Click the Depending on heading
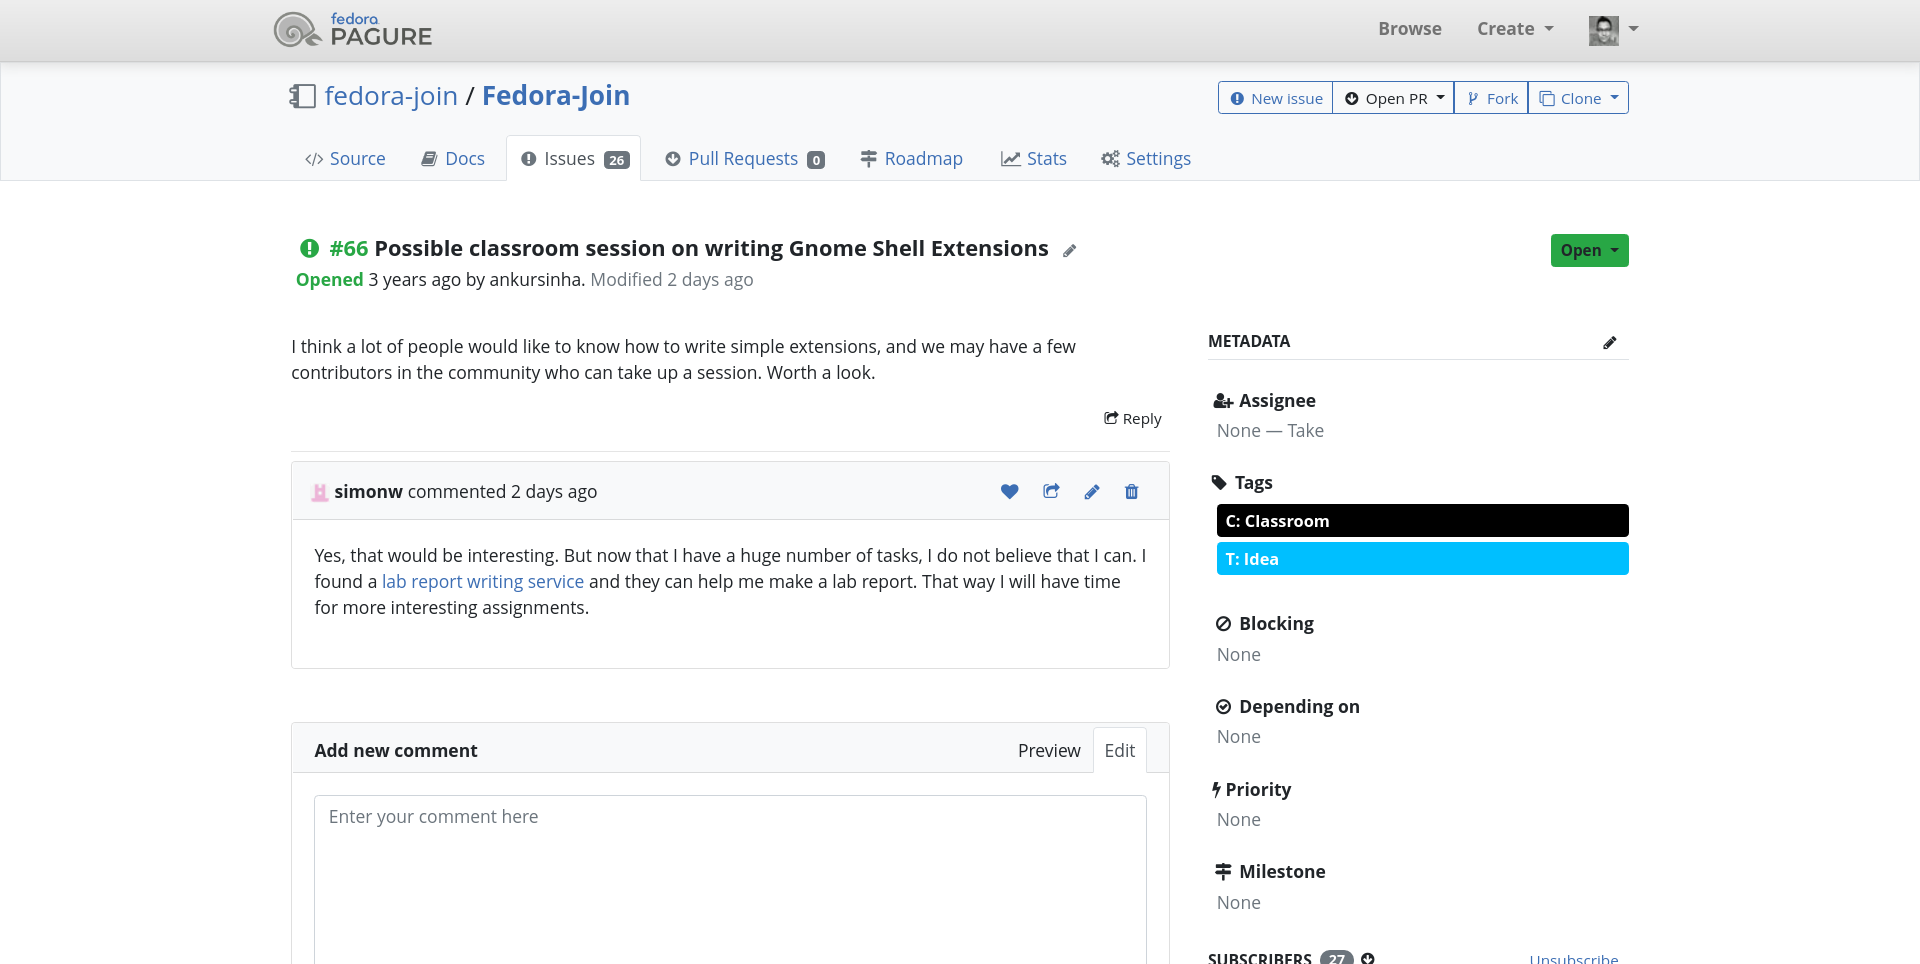1920x964 pixels. pyautogui.click(x=1299, y=707)
